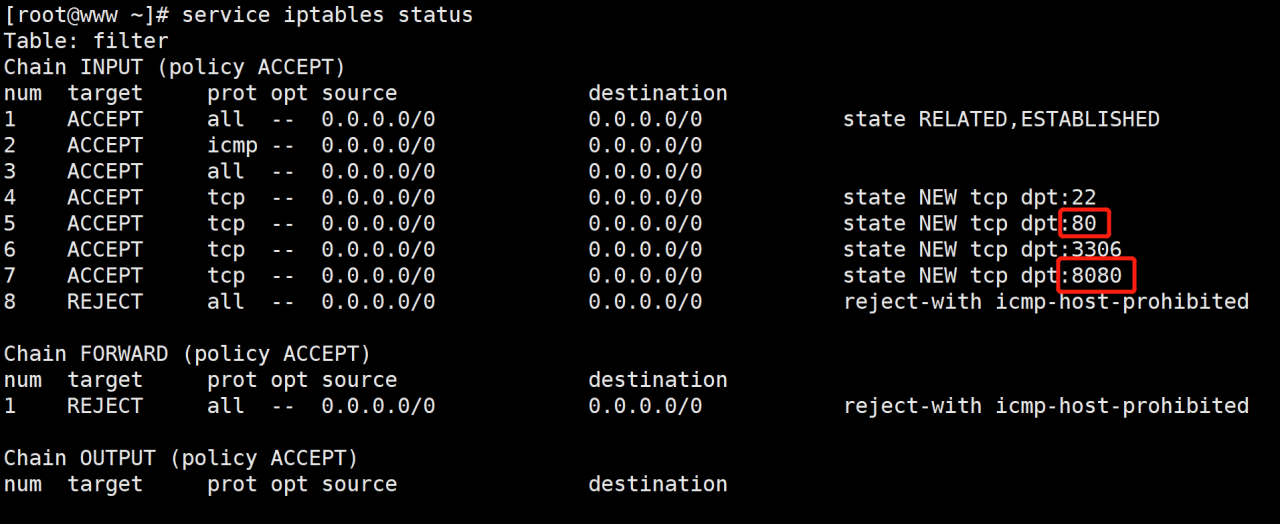Click rule number 7 in Chain INPUT
The image size is (1280, 524).
coord(10,275)
